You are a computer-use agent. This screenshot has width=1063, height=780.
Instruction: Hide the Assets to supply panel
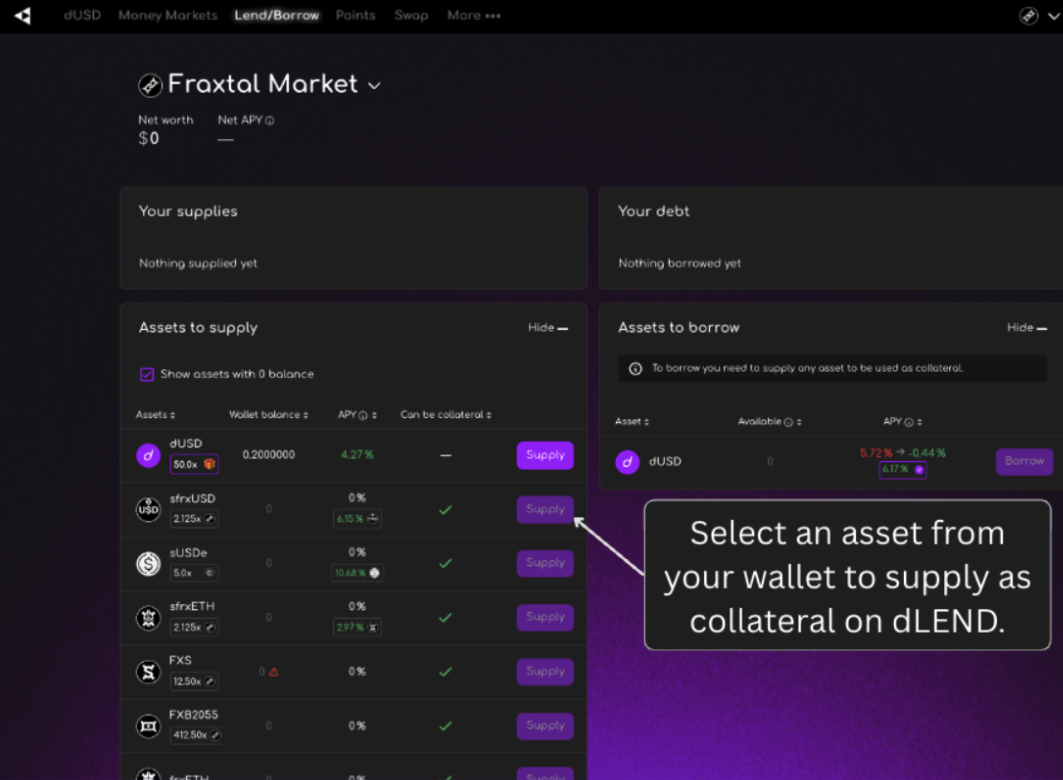548,328
